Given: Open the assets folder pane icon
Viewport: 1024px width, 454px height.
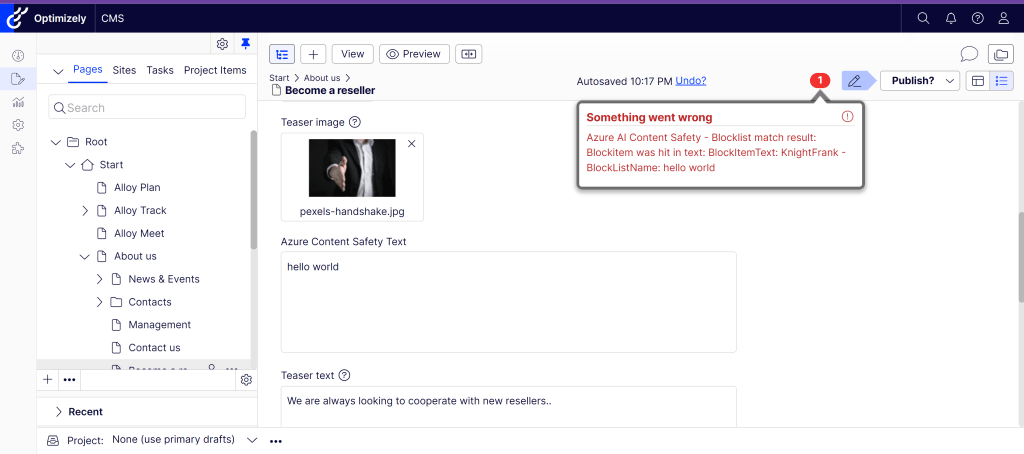Looking at the screenshot, I should point(1000,54).
